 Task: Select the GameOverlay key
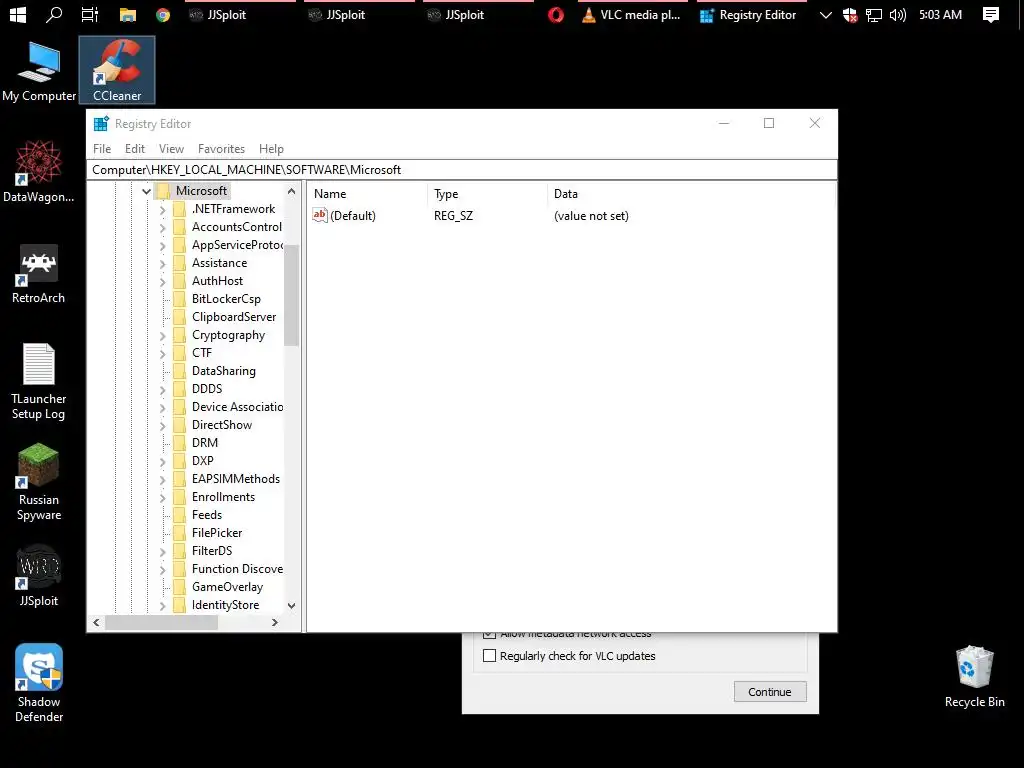227,587
